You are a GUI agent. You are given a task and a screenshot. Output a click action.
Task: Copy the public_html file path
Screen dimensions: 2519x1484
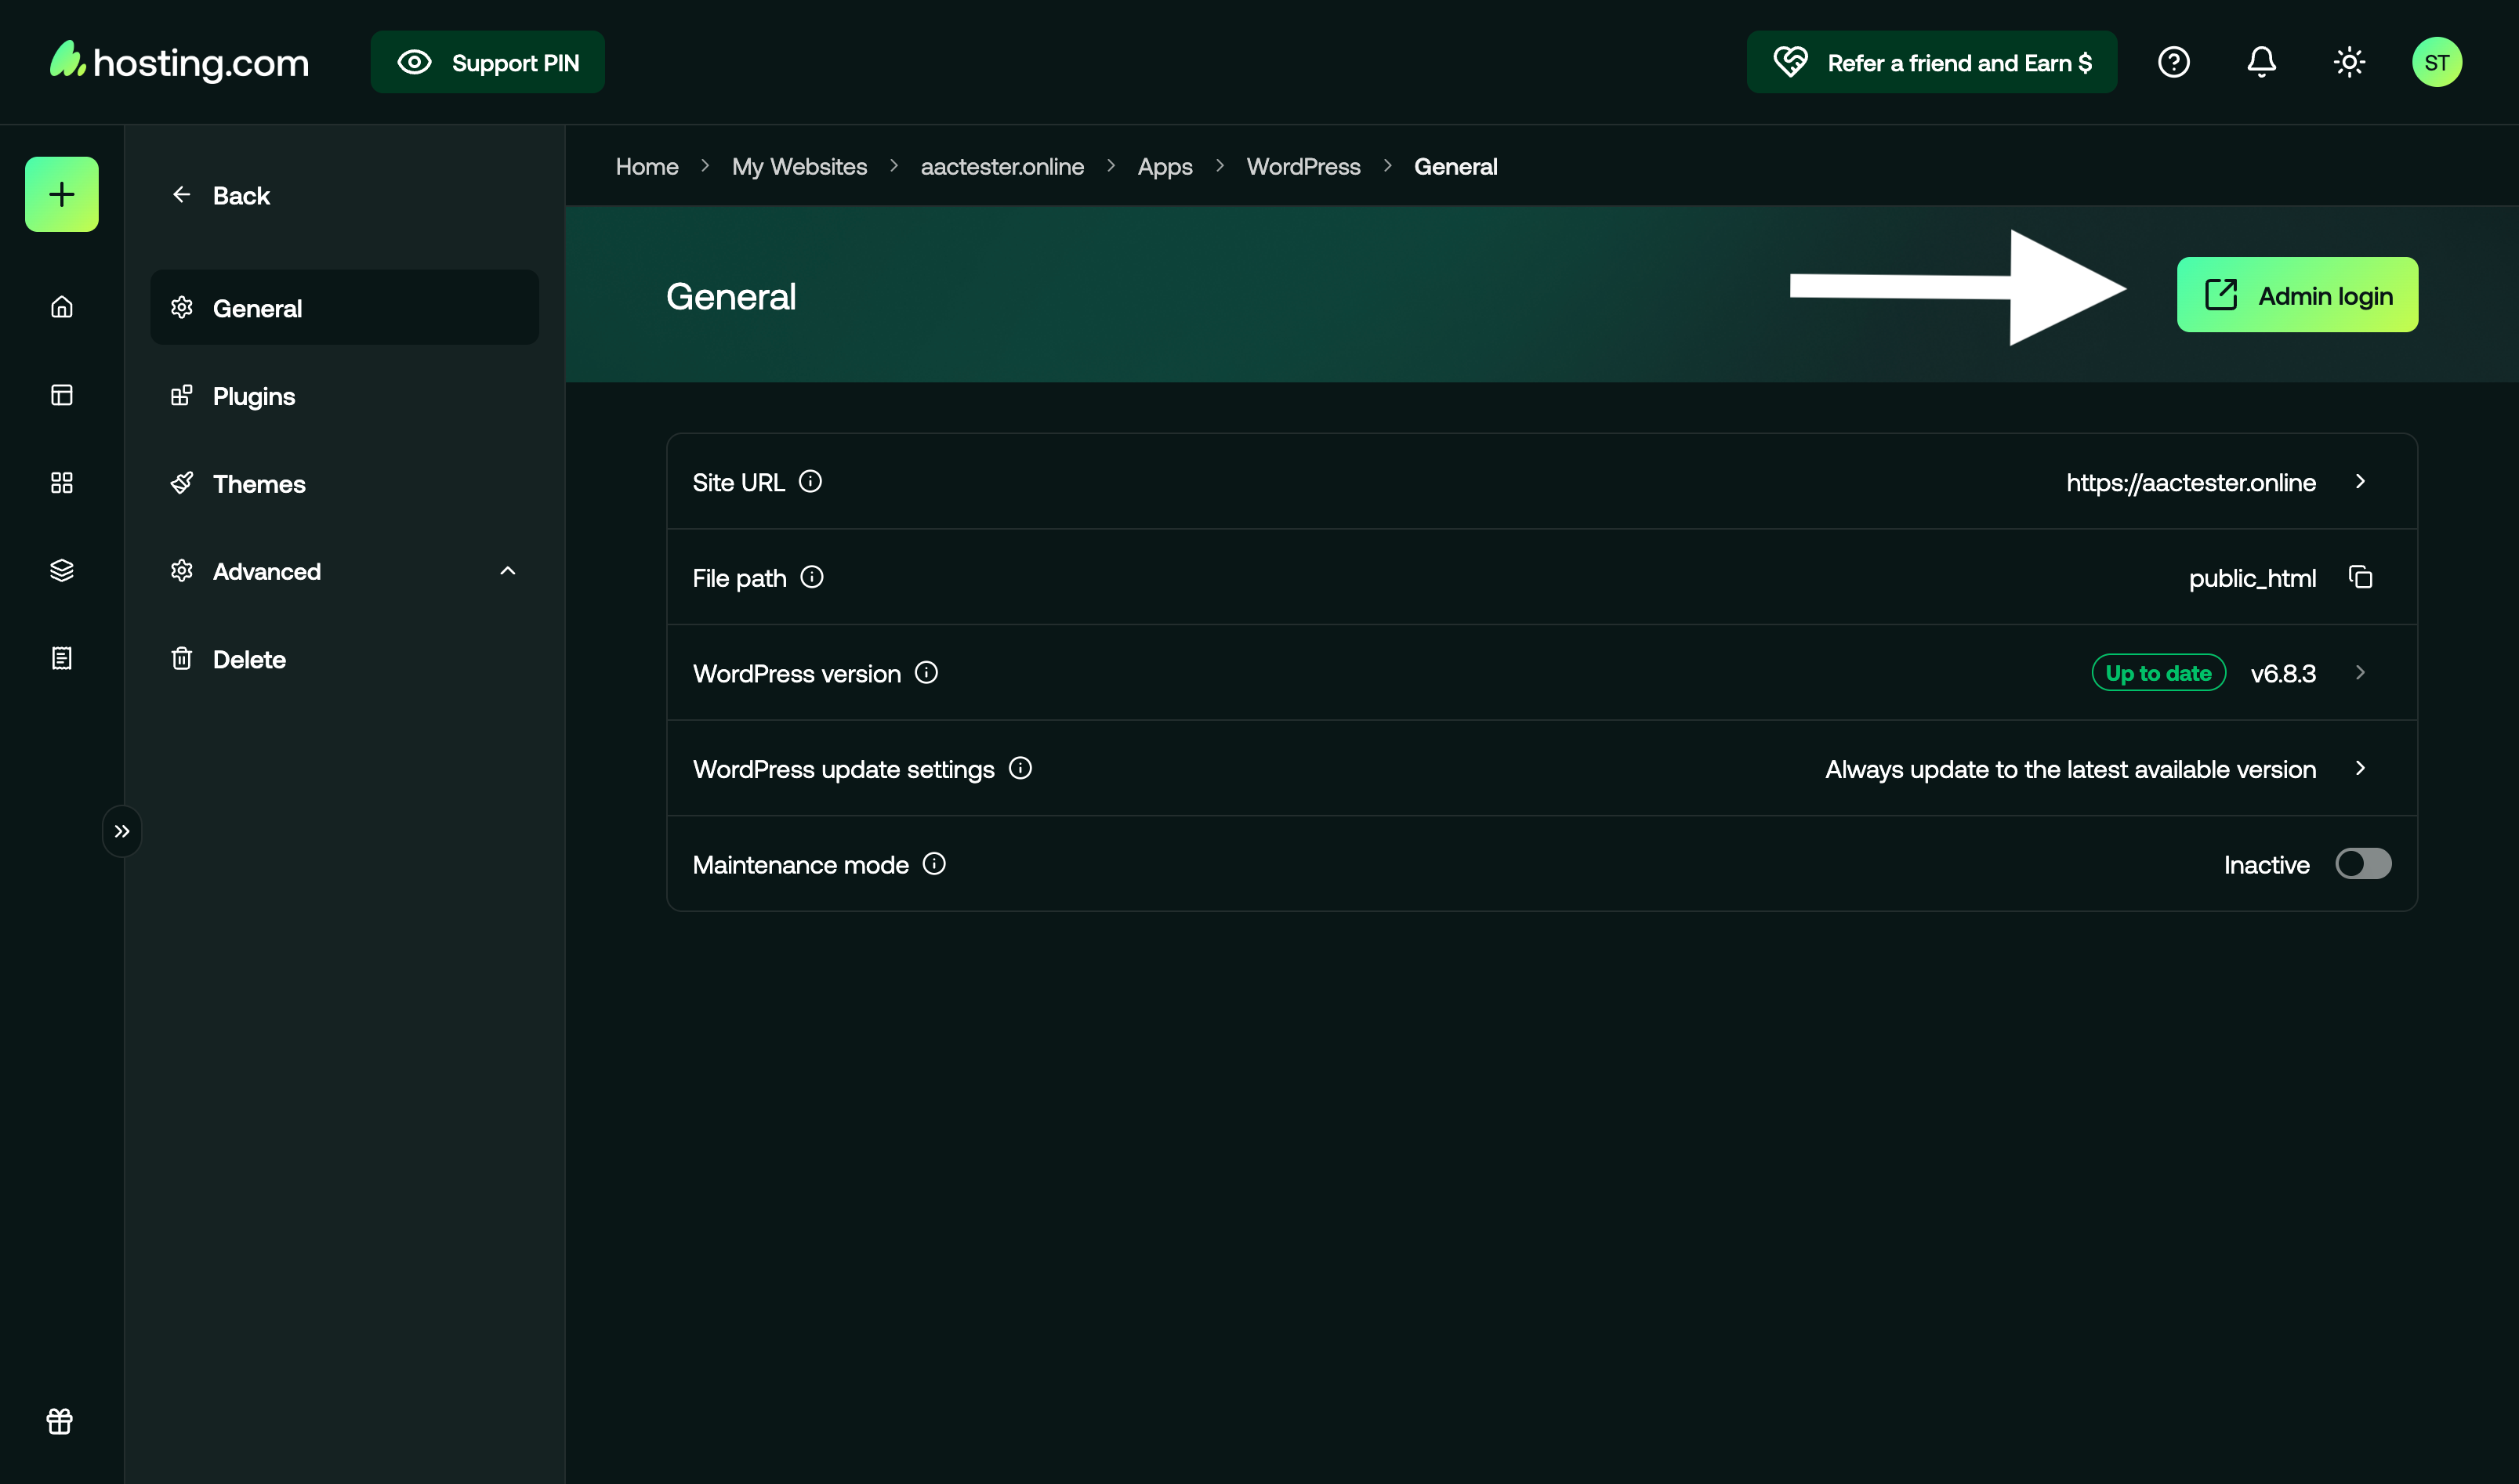tap(2360, 577)
